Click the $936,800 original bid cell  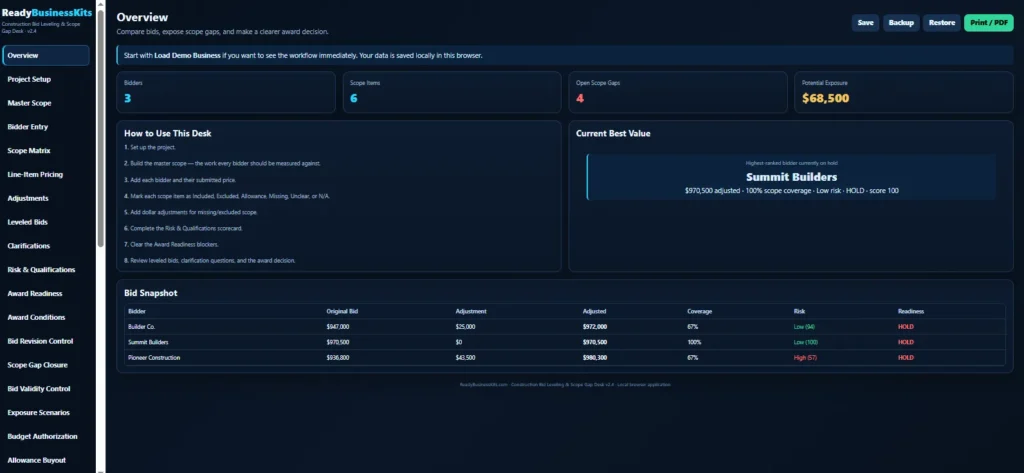(338, 358)
